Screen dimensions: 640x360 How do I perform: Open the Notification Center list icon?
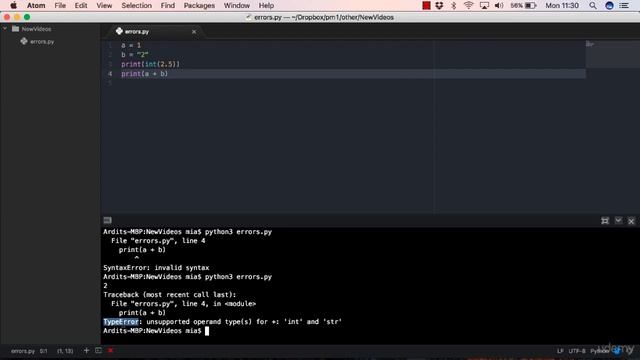click(x=624, y=5)
